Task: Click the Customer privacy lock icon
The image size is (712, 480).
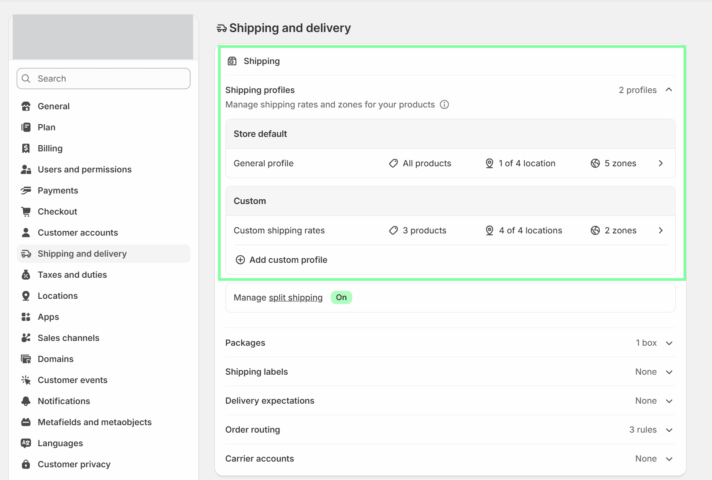Action: tap(26, 464)
